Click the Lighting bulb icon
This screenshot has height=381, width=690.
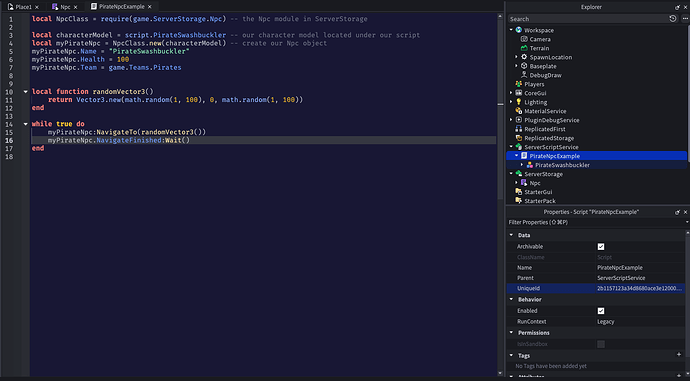pos(519,102)
